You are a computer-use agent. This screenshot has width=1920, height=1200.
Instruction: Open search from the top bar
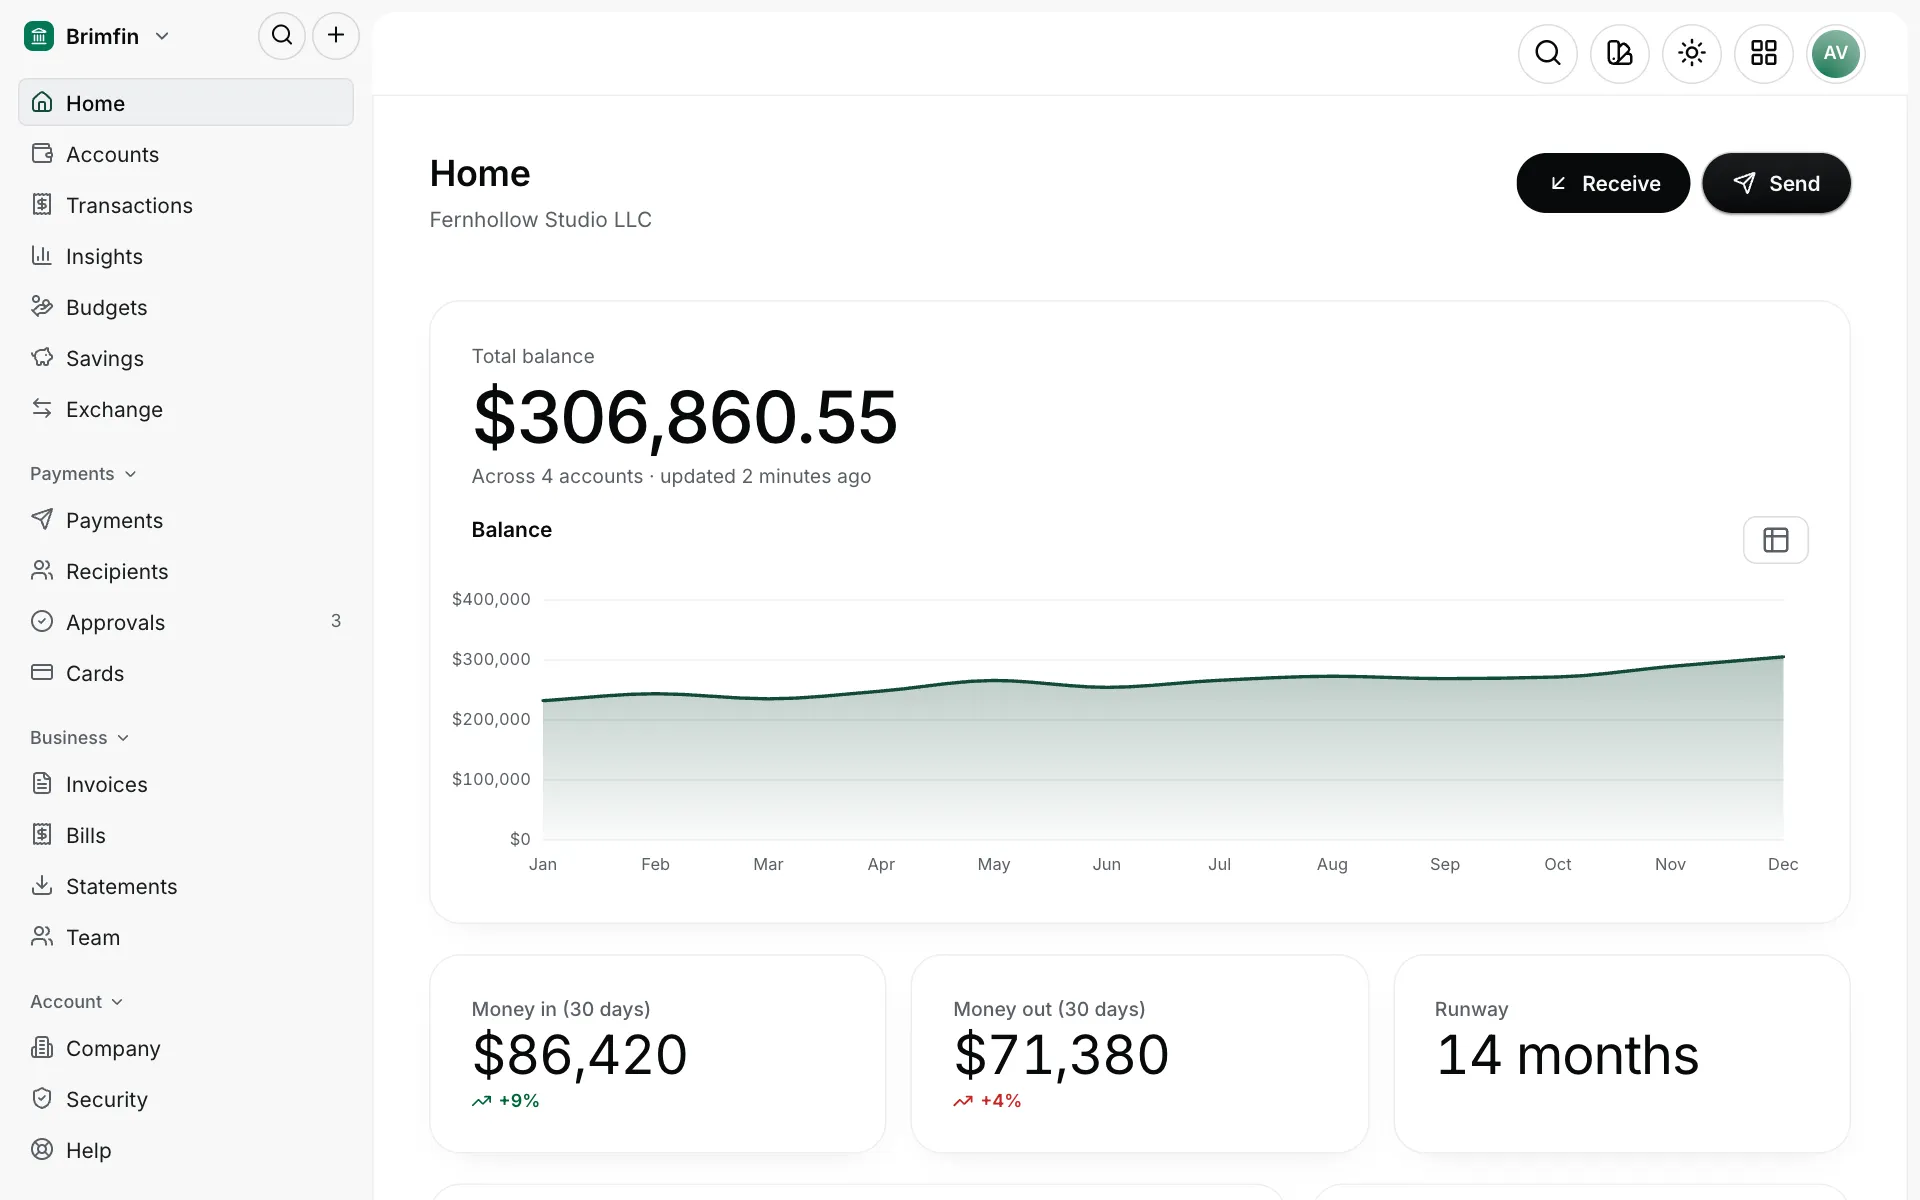click(x=1548, y=53)
